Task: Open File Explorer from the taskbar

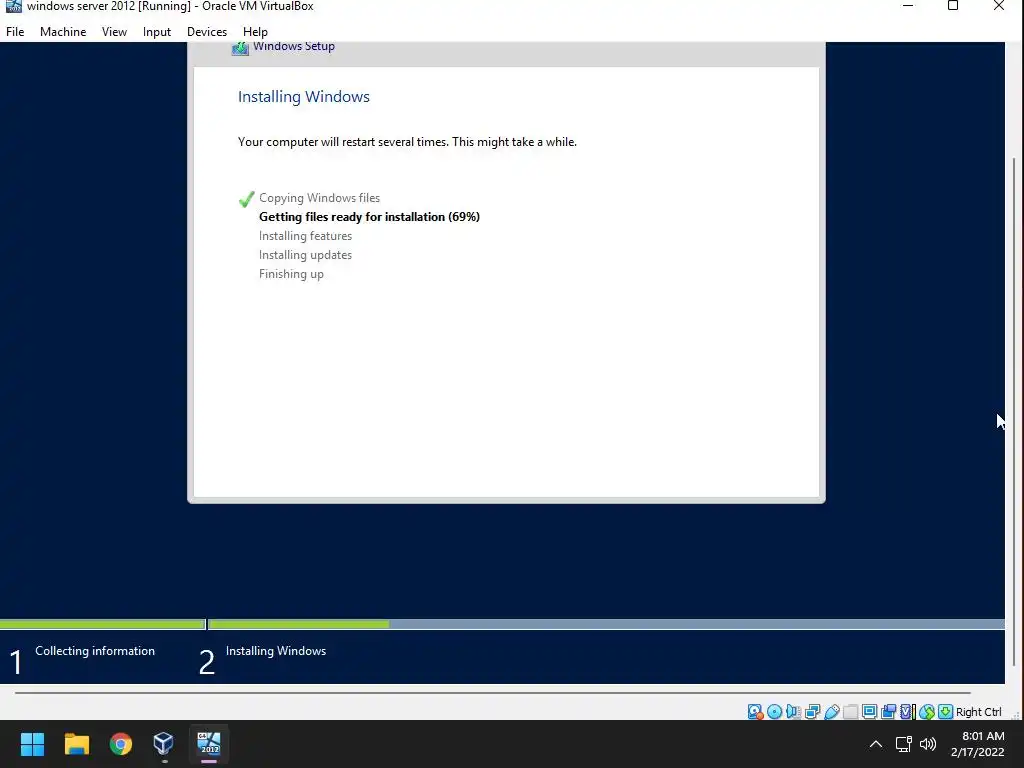Action: 76,744
